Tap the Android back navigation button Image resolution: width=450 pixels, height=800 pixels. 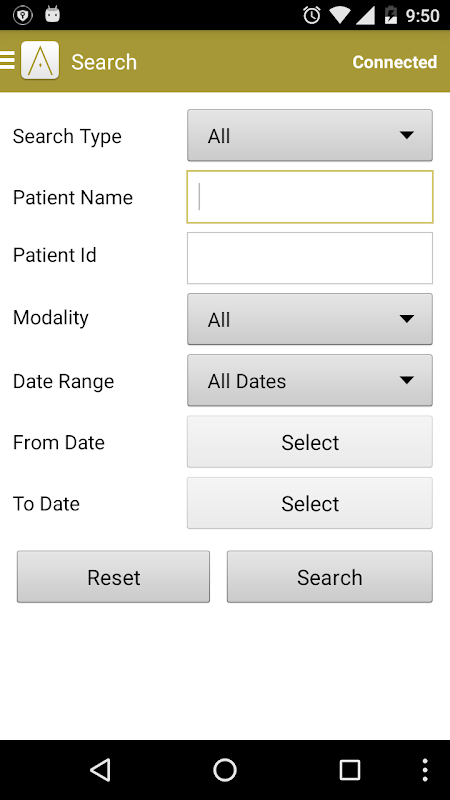pos(101,769)
